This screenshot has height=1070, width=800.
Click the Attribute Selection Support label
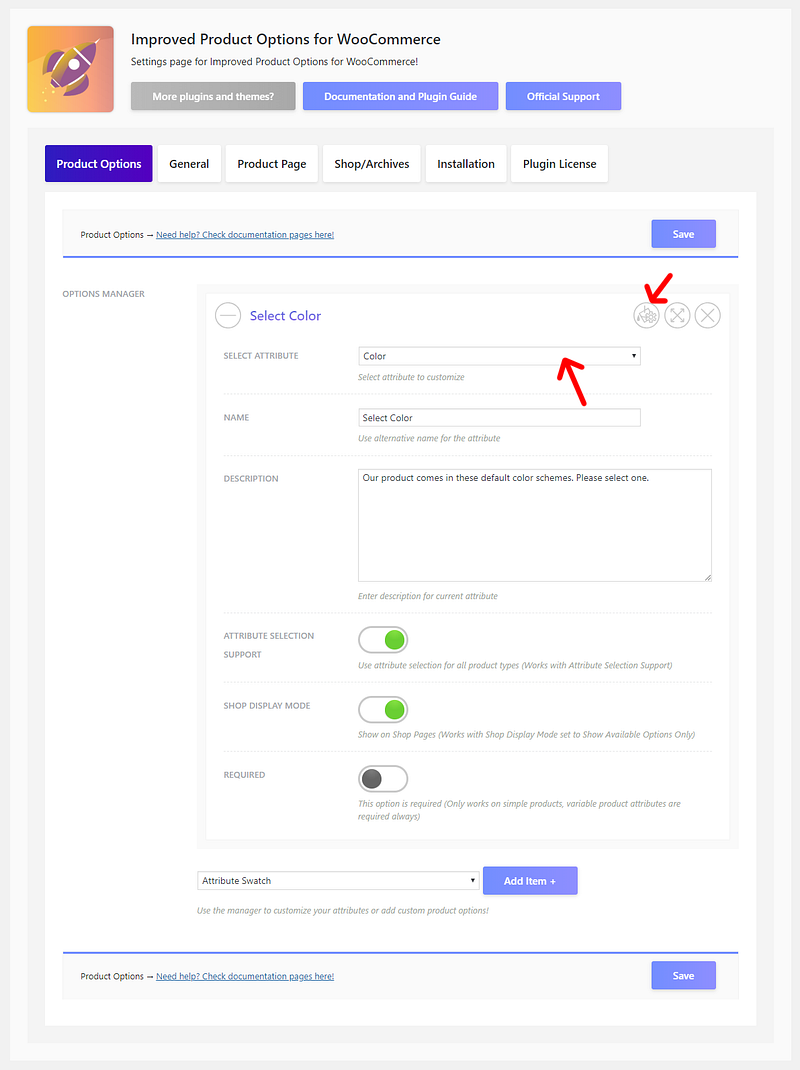pos(269,645)
